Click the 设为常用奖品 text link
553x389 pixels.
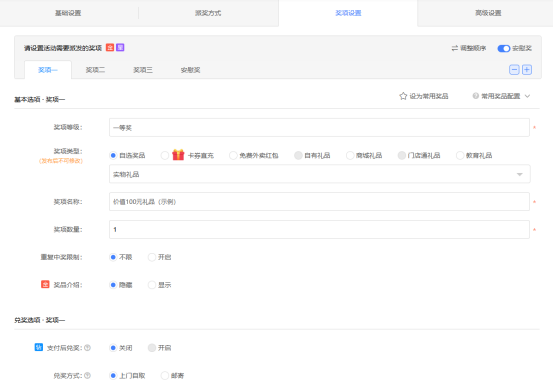429,96
